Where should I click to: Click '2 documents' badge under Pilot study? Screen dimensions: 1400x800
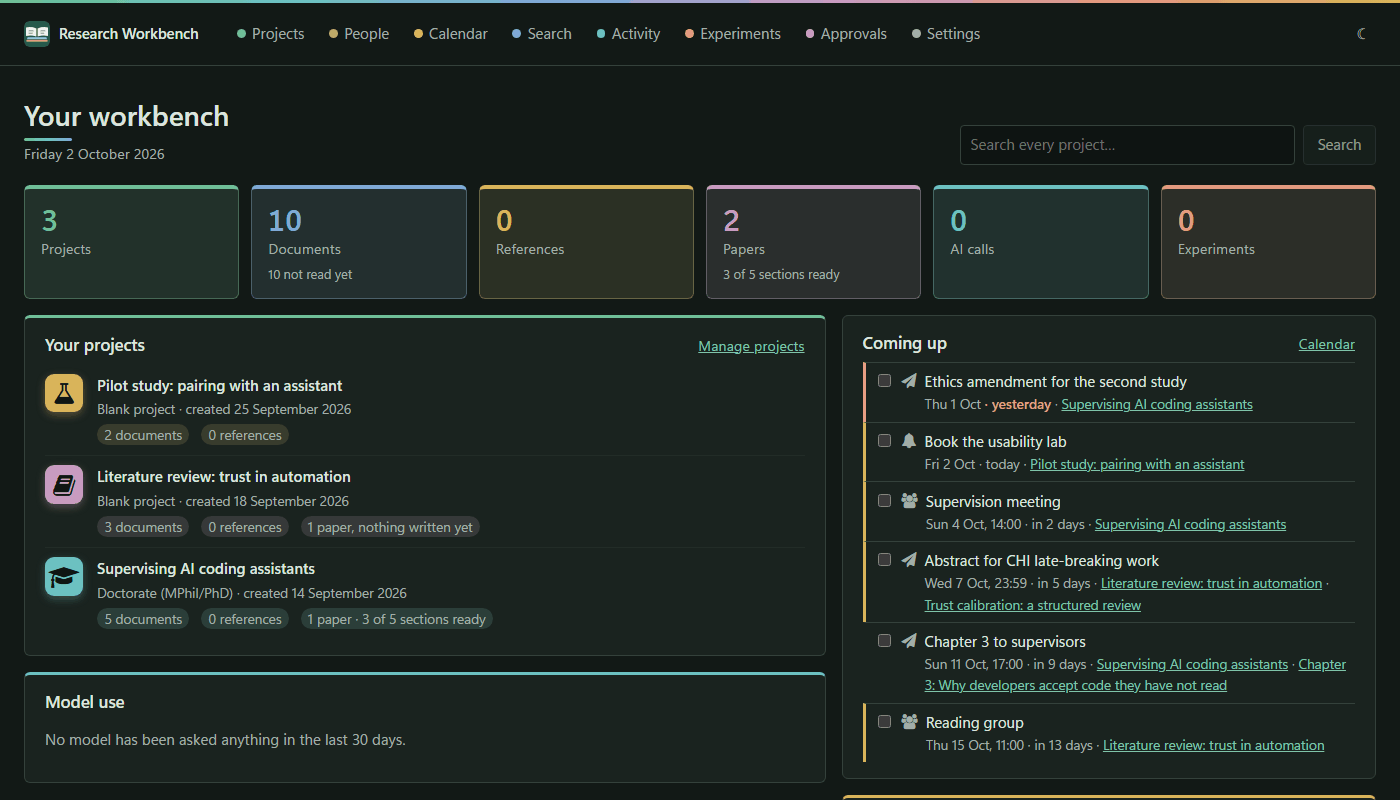pyautogui.click(x=143, y=435)
